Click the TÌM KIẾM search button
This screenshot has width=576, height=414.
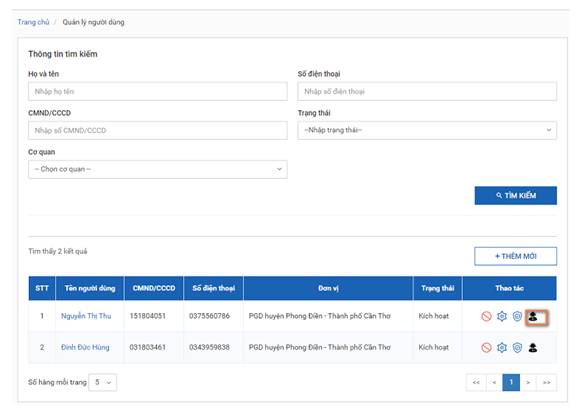(x=516, y=196)
